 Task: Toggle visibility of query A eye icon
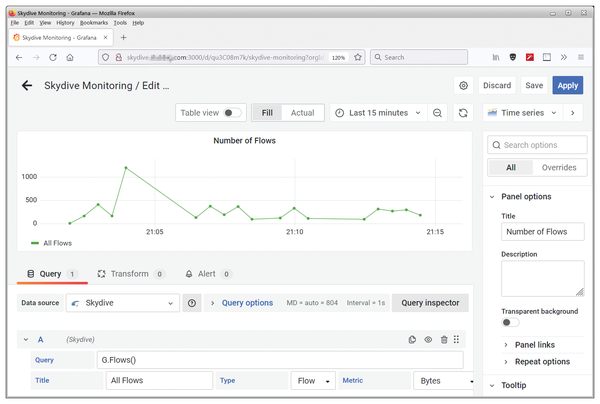click(428, 339)
